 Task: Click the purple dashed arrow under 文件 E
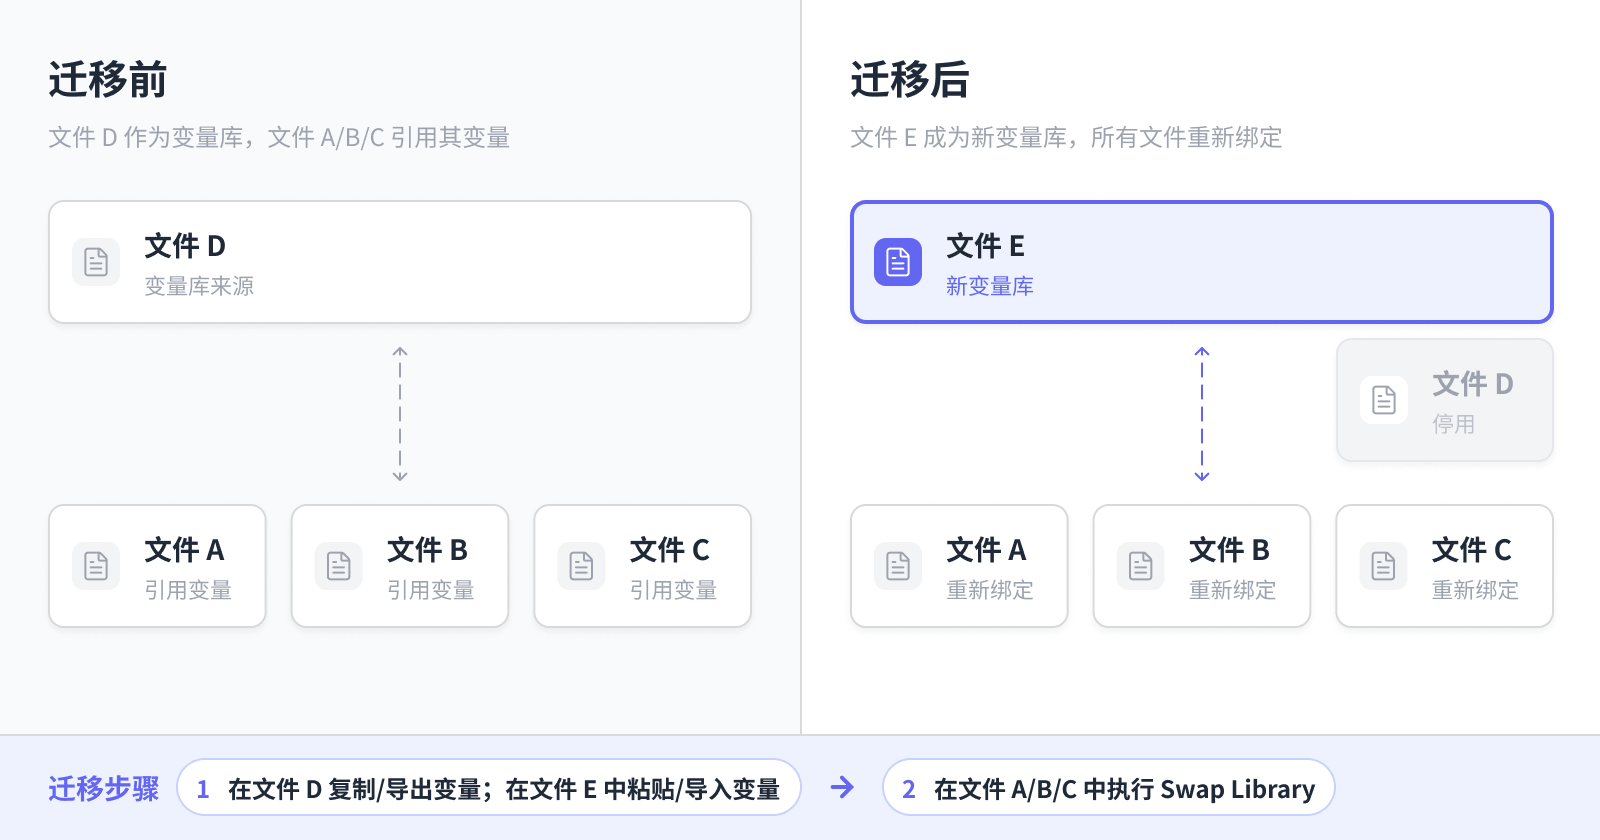click(x=1202, y=414)
